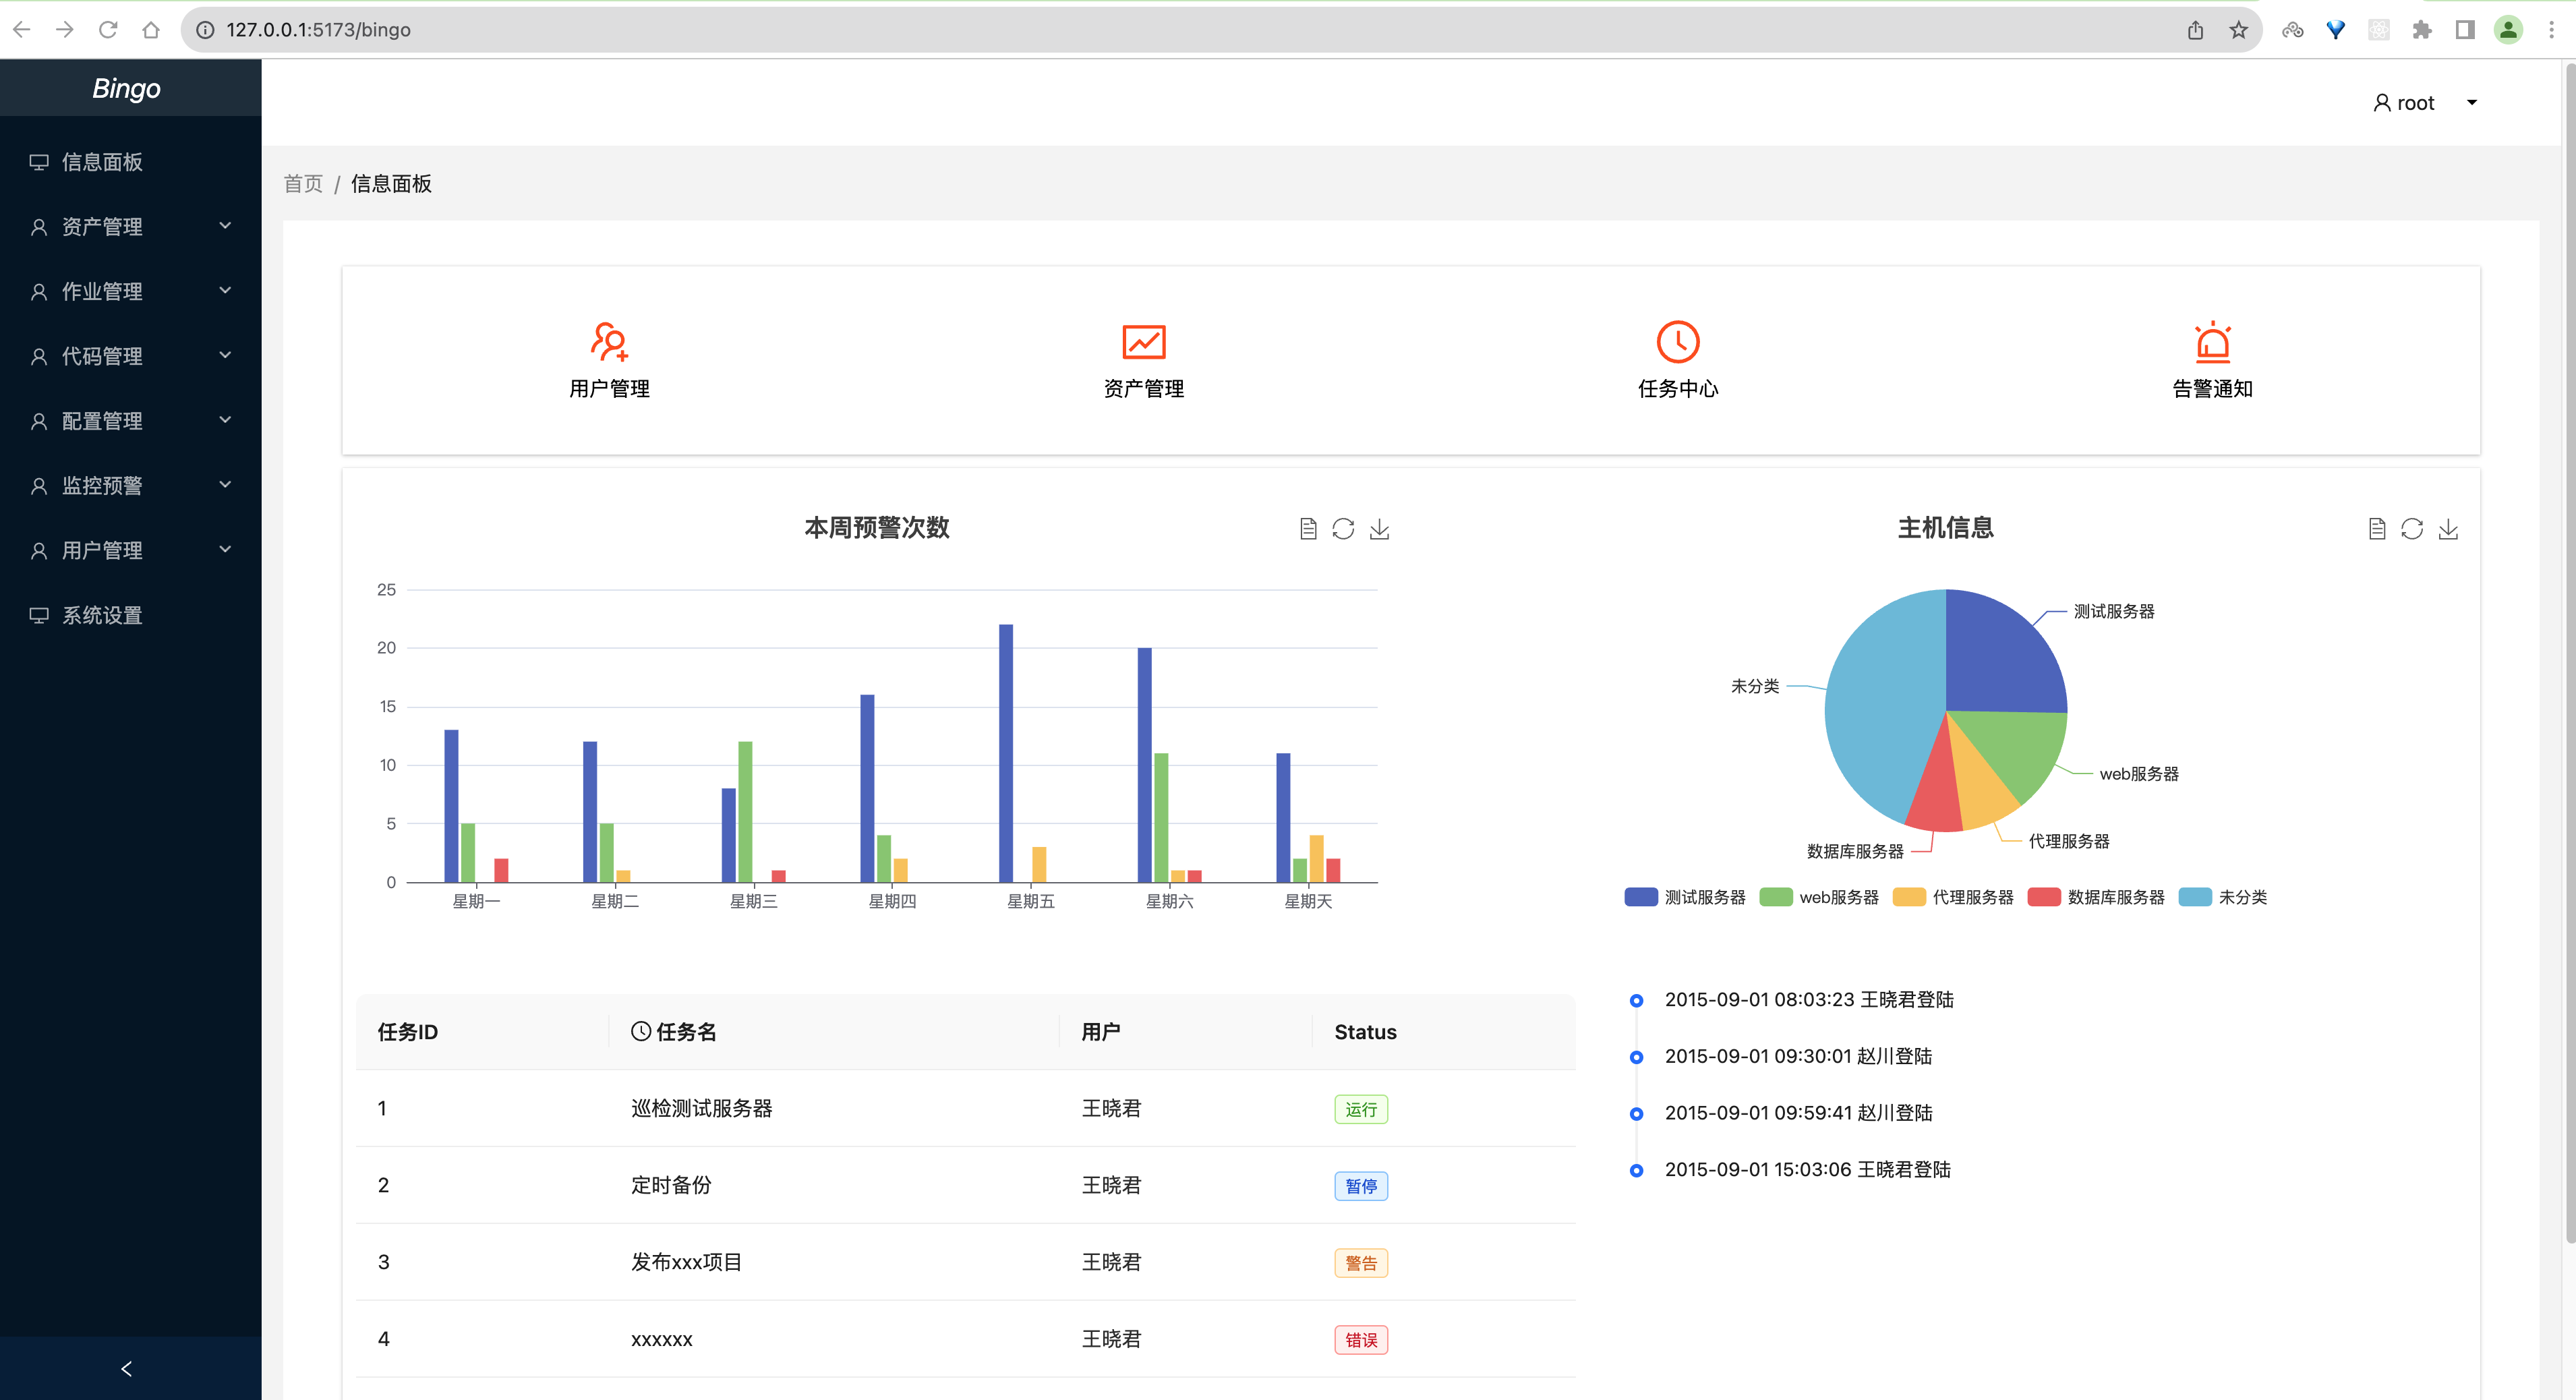2576x1400 pixels.
Task: Expand the 监控预警 sidebar submenu
Action: 130,486
